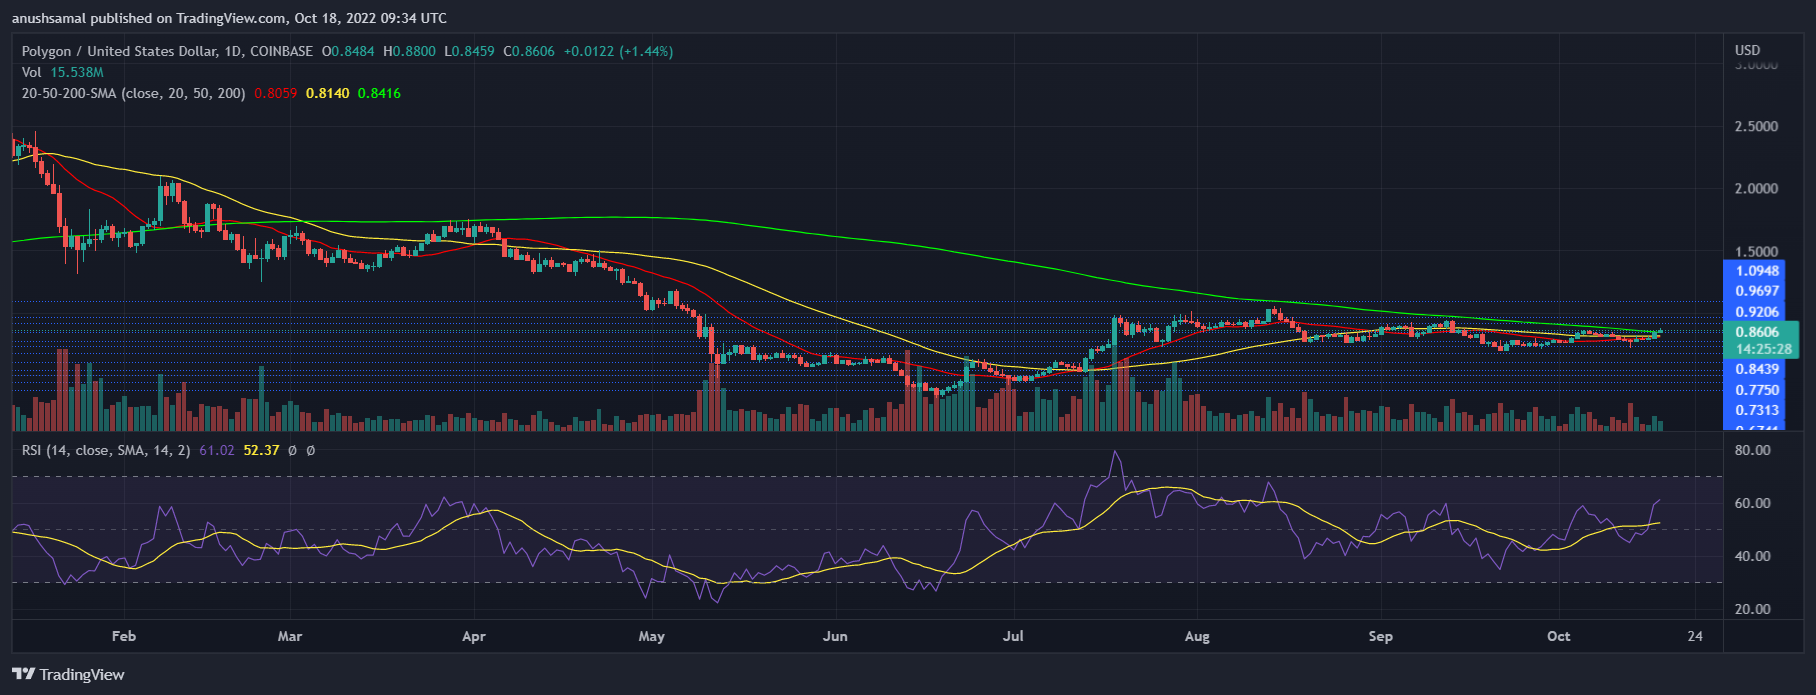The image size is (1816, 695).
Task: Click the 1.0948 blue price level label
Action: [1757, 271]
